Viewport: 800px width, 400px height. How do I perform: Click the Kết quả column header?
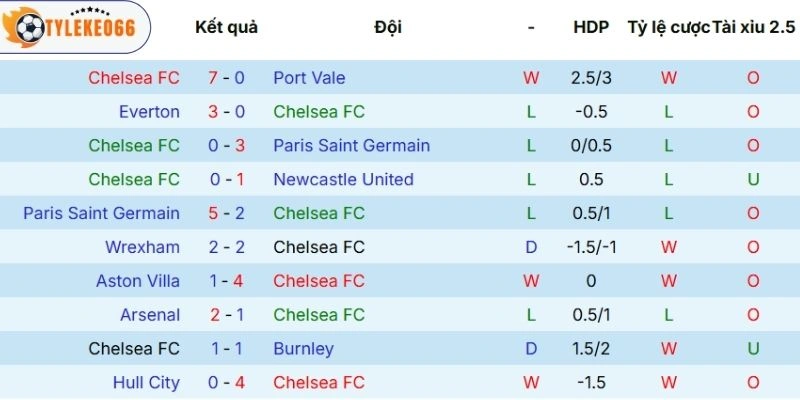226,27
